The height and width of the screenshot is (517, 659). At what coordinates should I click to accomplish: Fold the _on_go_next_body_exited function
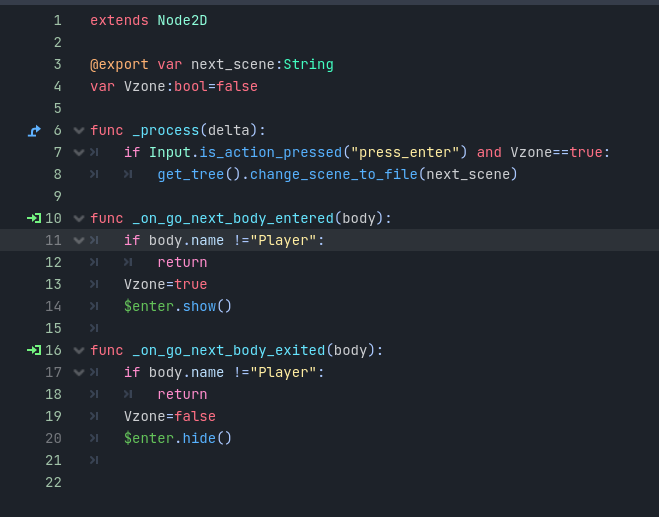[x=79, y=351]
